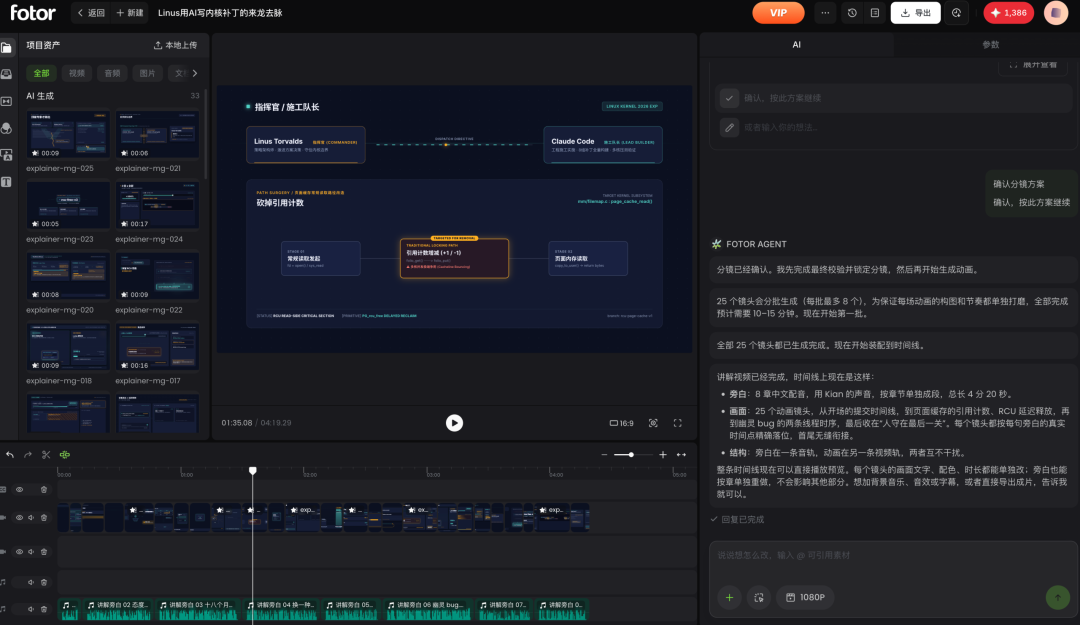Adjust the timeline zoom slider handle
Screen dimensions: 1080x625
pyautogui.click(x=631, y=455)
